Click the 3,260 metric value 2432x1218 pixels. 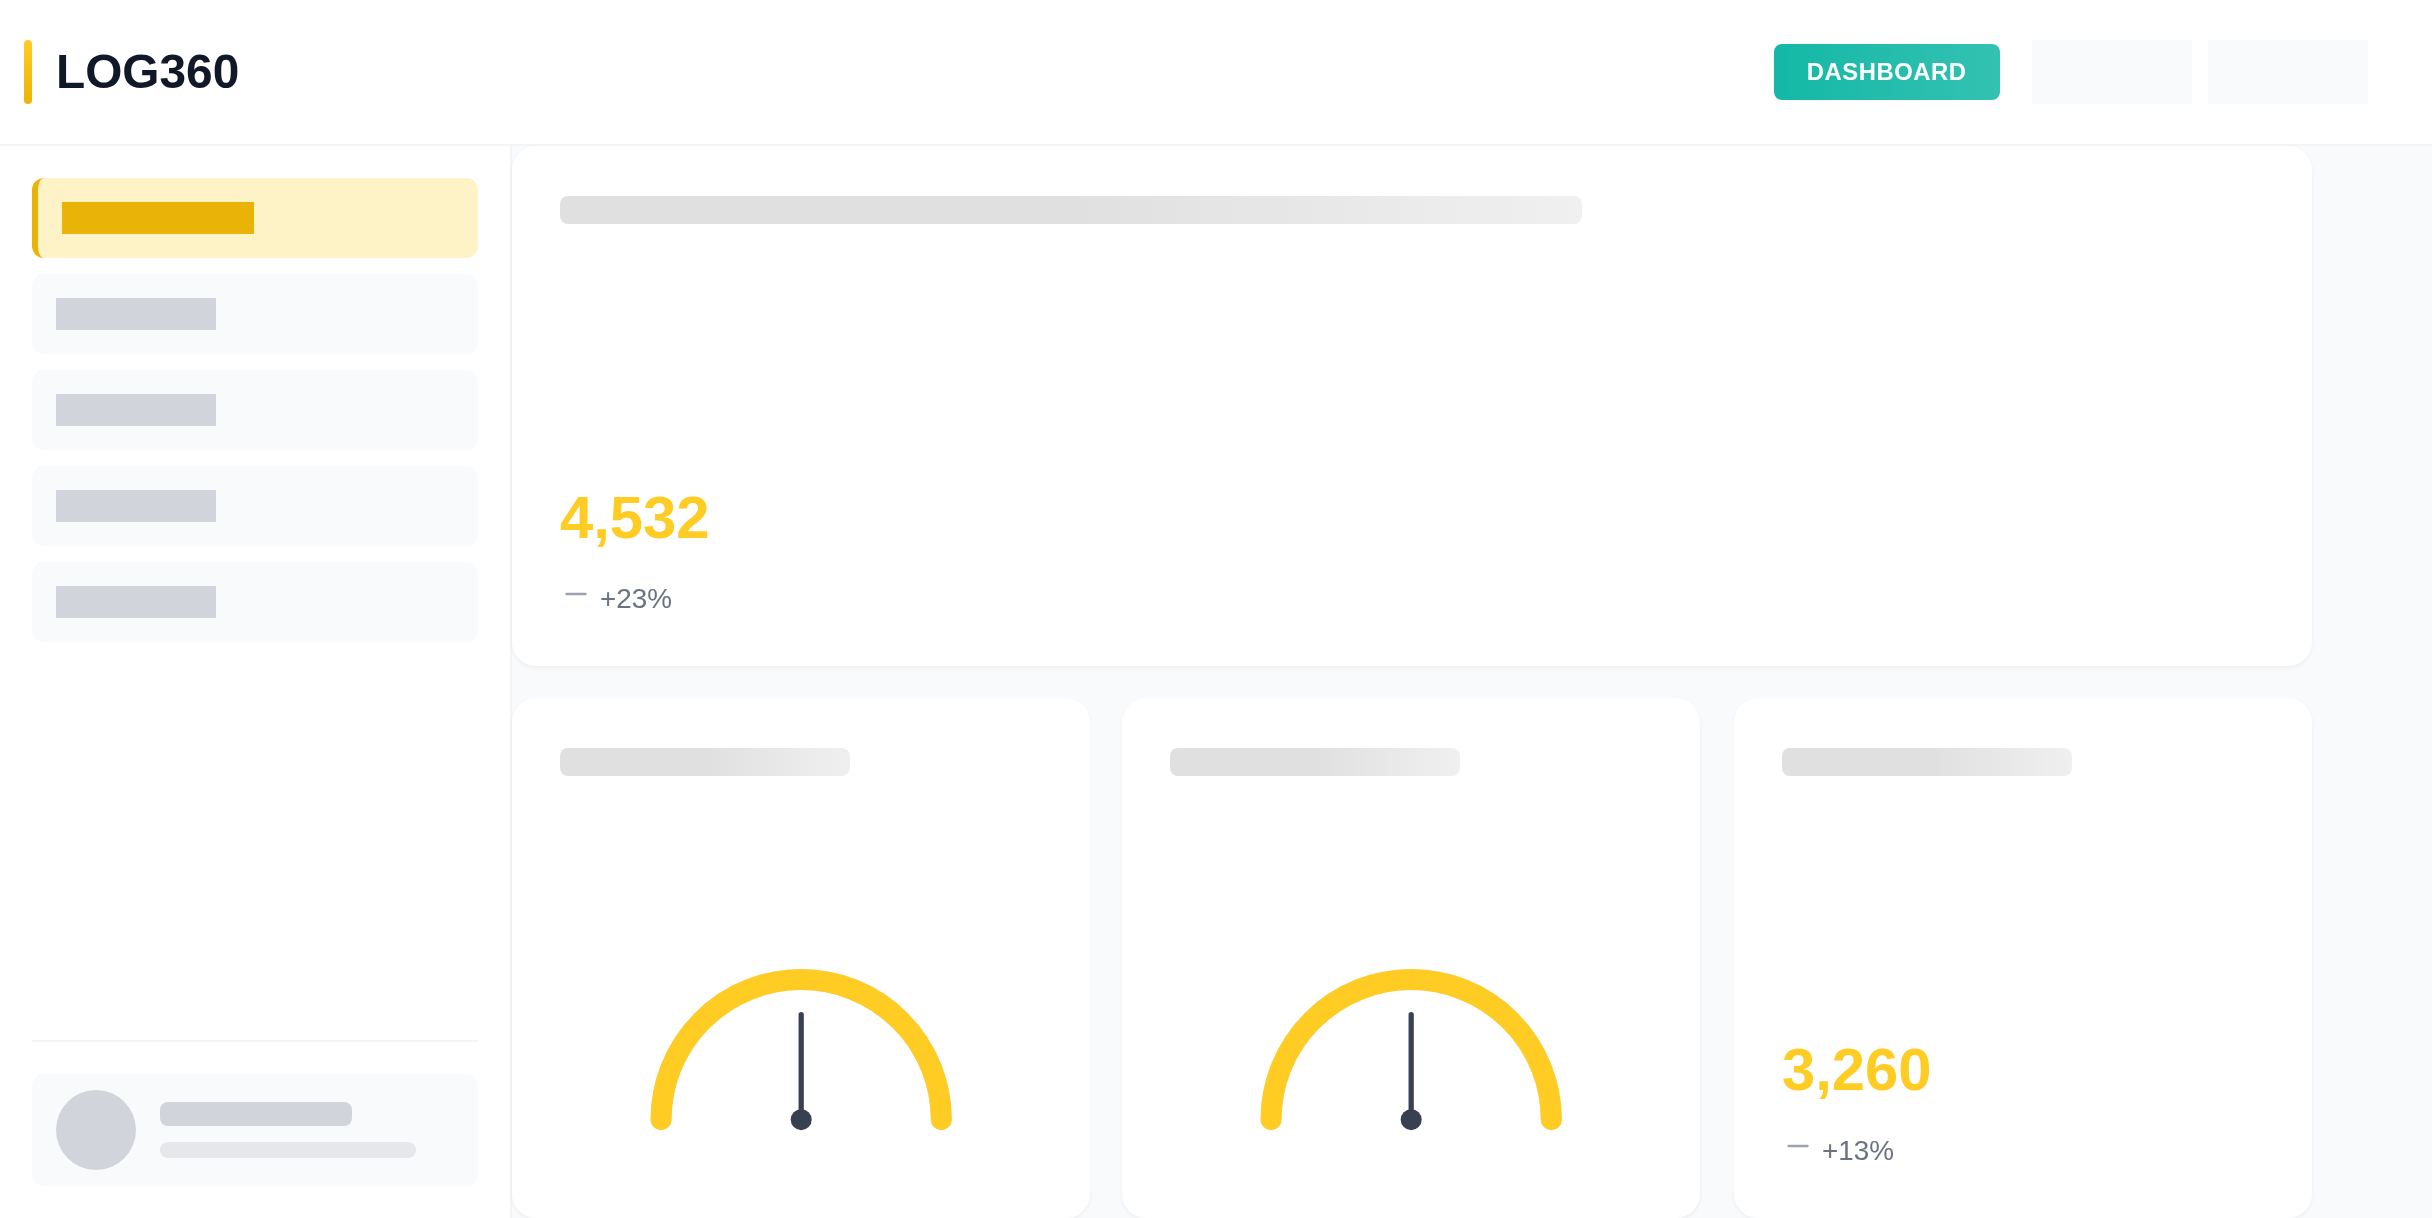(x=1856, y=1070)
